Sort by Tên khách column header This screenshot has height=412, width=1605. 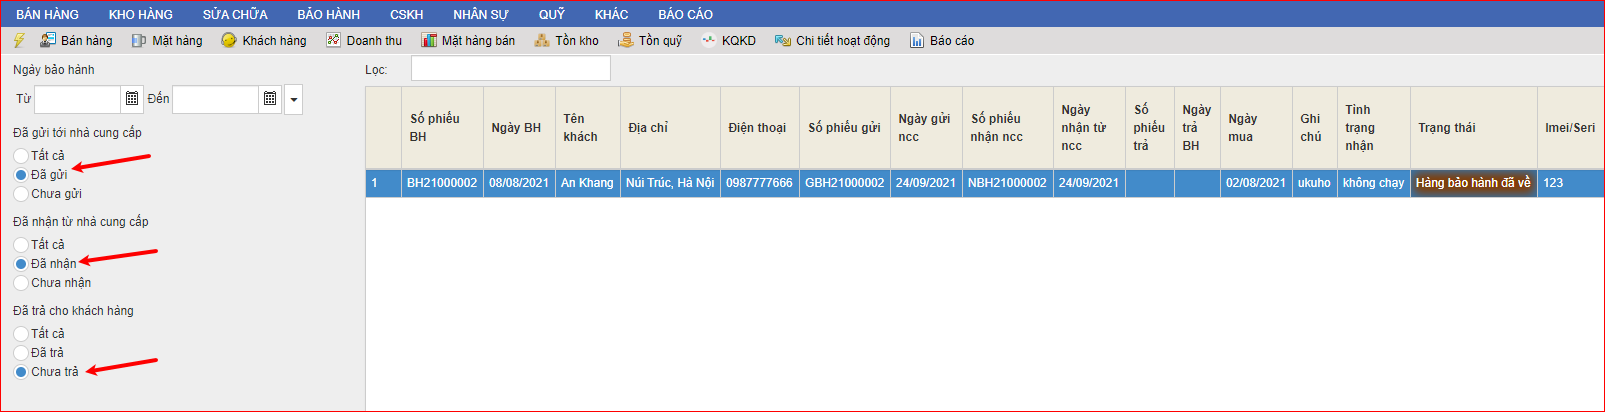pos(588,128)
